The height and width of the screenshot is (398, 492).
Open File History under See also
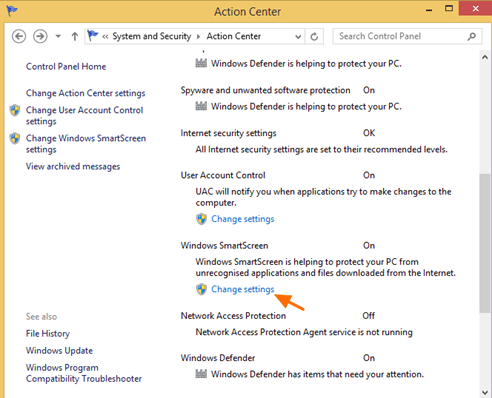[48, 333]
